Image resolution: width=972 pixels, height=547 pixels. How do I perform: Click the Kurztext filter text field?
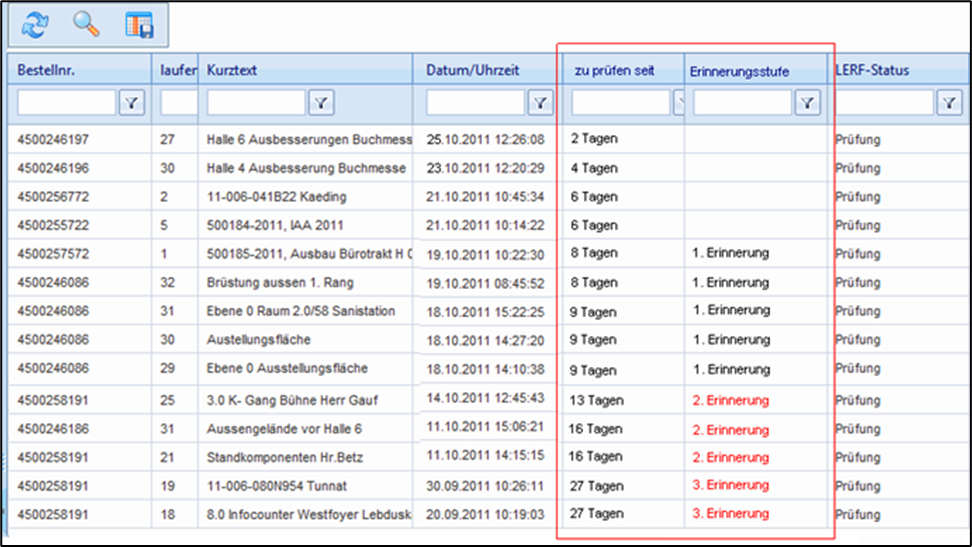256,102
